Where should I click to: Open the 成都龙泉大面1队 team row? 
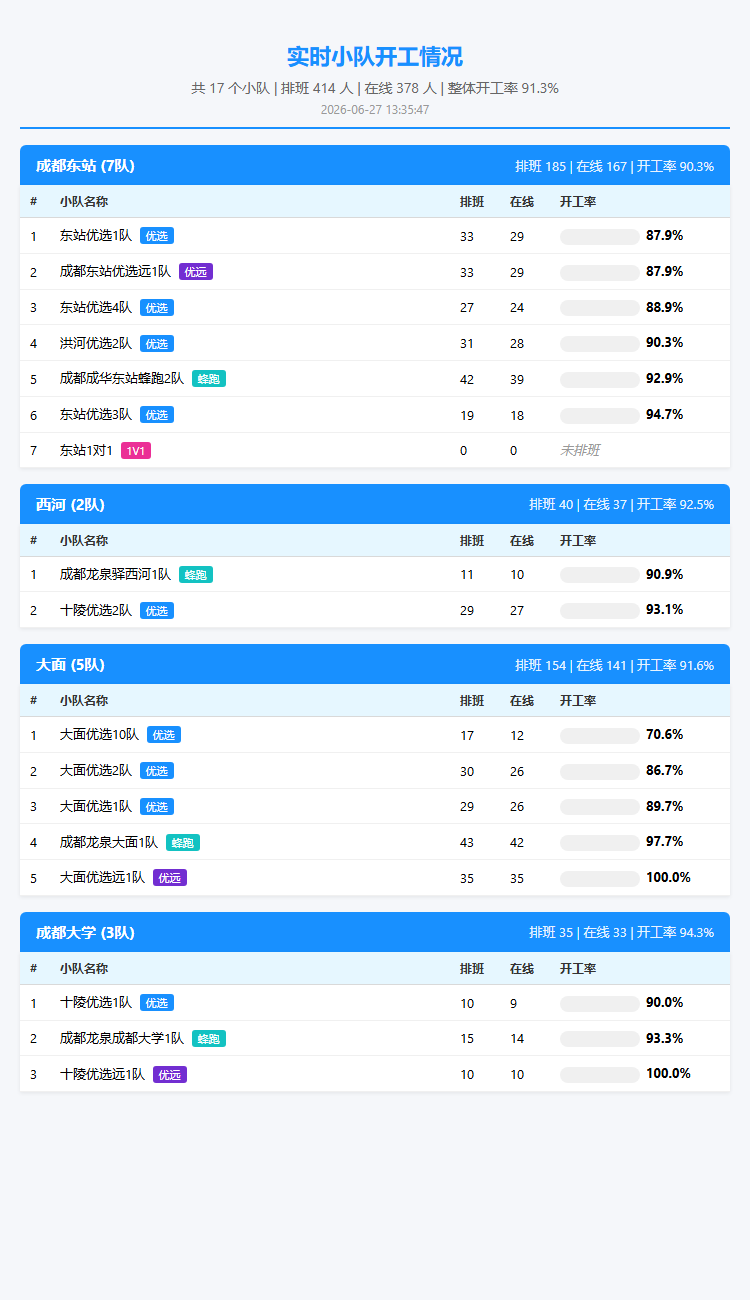click(375, 843)
